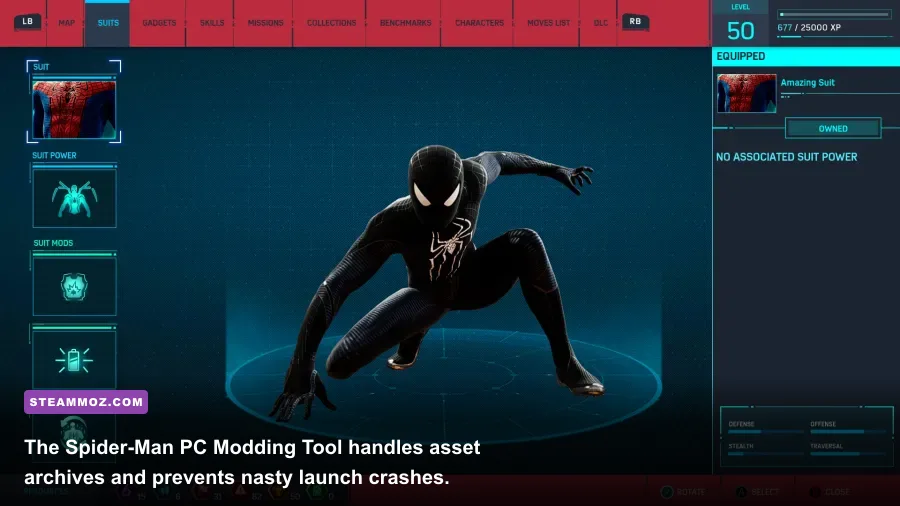The image size is (900, 506).
Task: Click the Rotate control prompt
Action: click(682, 492)
